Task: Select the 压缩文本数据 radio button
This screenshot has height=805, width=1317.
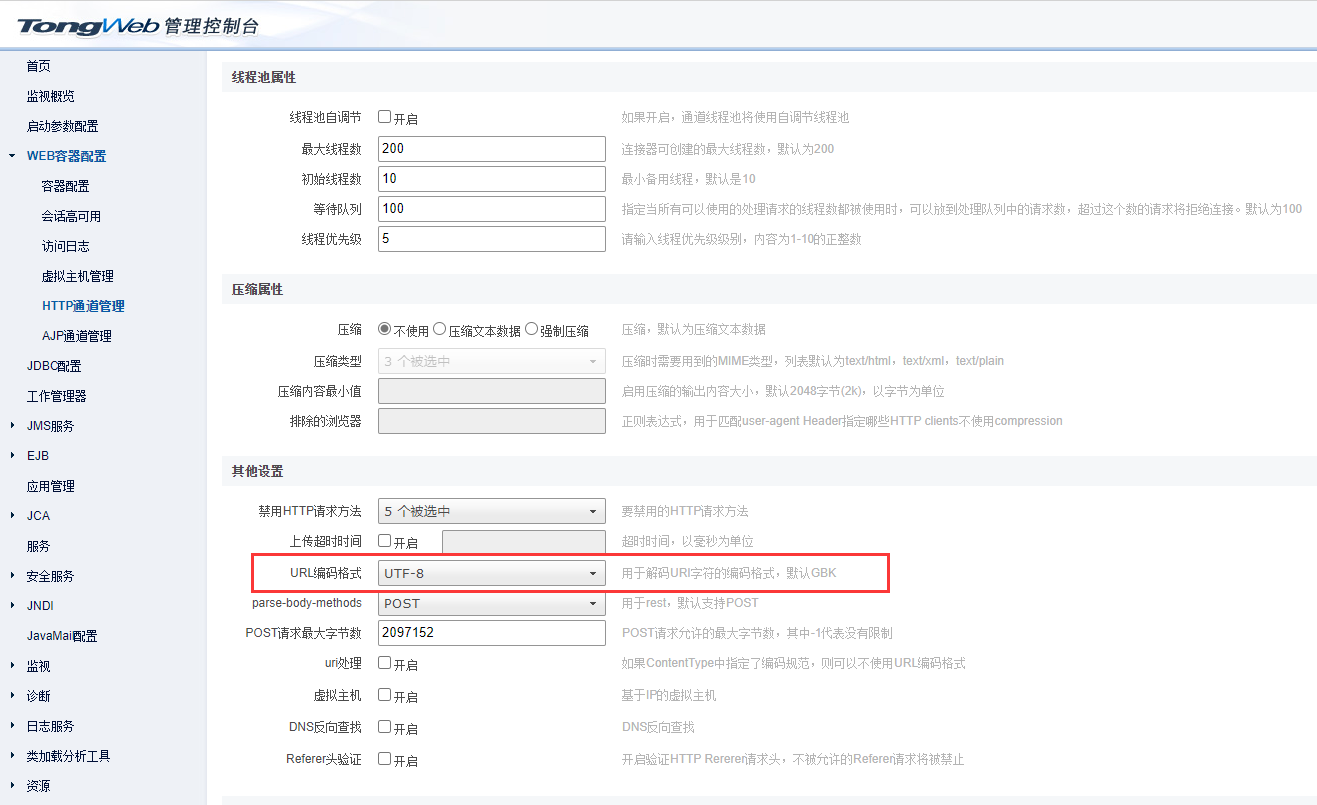Action: [438, 328]
